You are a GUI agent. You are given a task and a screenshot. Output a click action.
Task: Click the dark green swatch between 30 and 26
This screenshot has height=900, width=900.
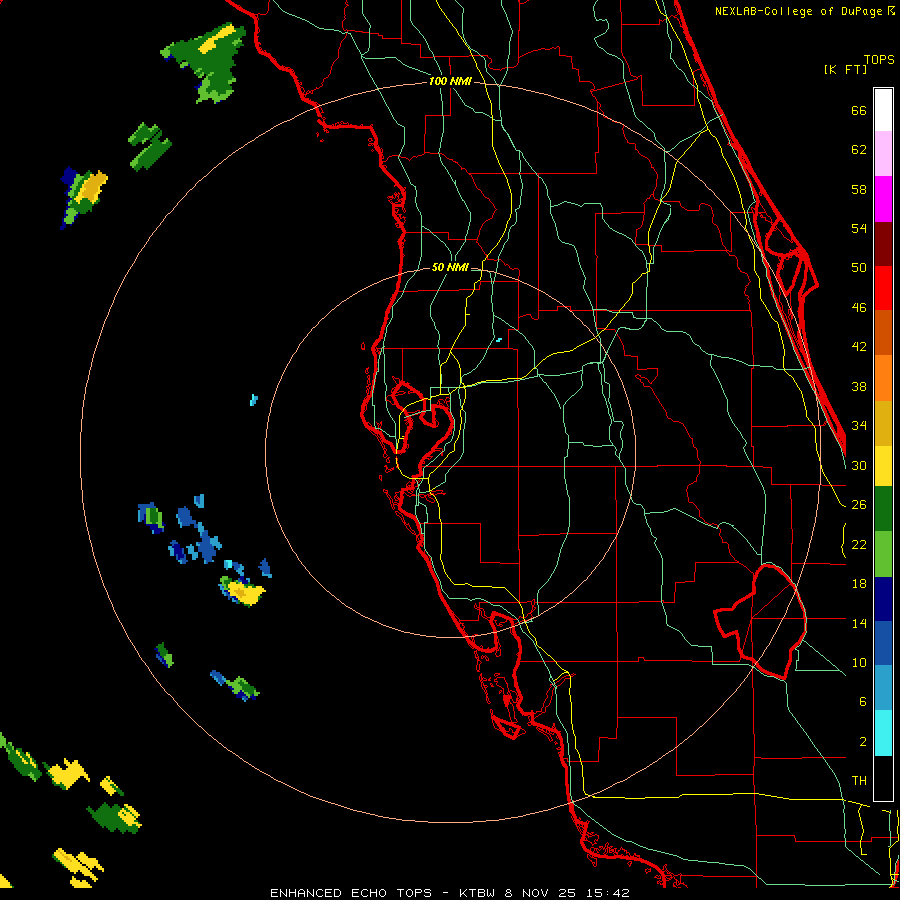coord(883,509)
